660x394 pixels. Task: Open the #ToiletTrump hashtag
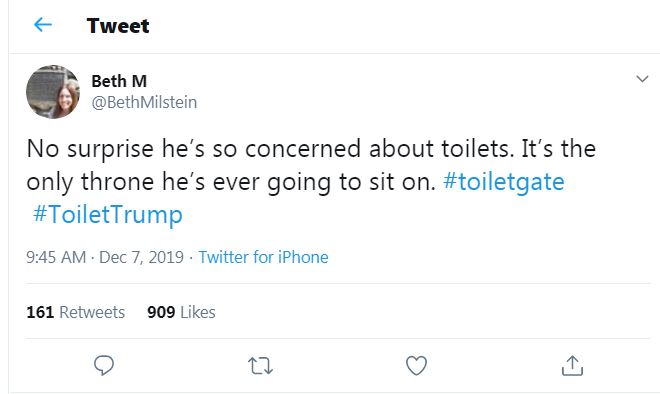pos(108,214)
